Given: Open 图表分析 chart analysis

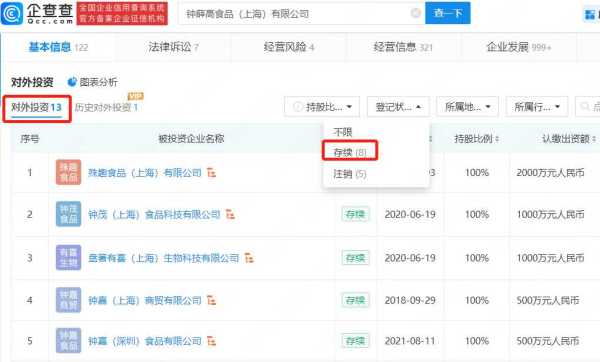Looking at the screenshot, I should 93,82.
